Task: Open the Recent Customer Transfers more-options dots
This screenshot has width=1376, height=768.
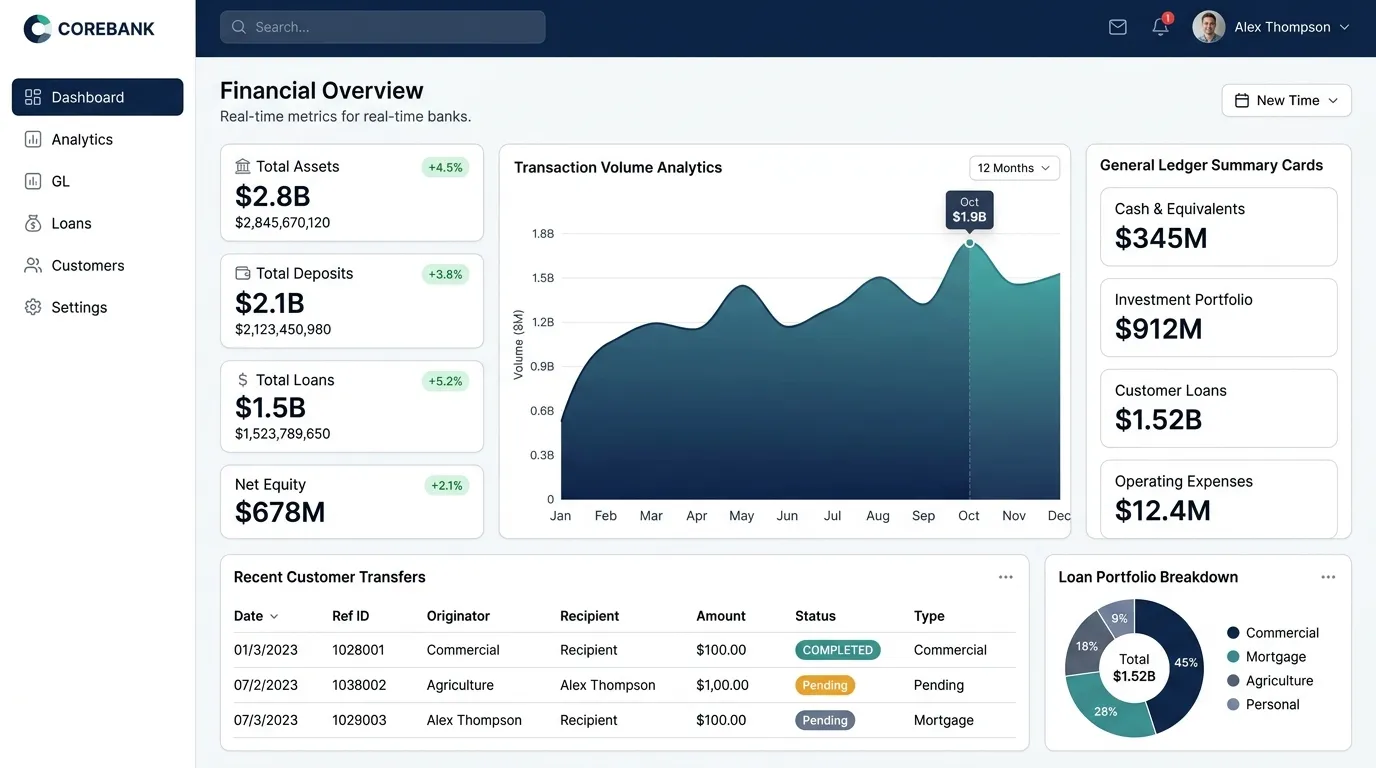Action: click(1006, 577)
